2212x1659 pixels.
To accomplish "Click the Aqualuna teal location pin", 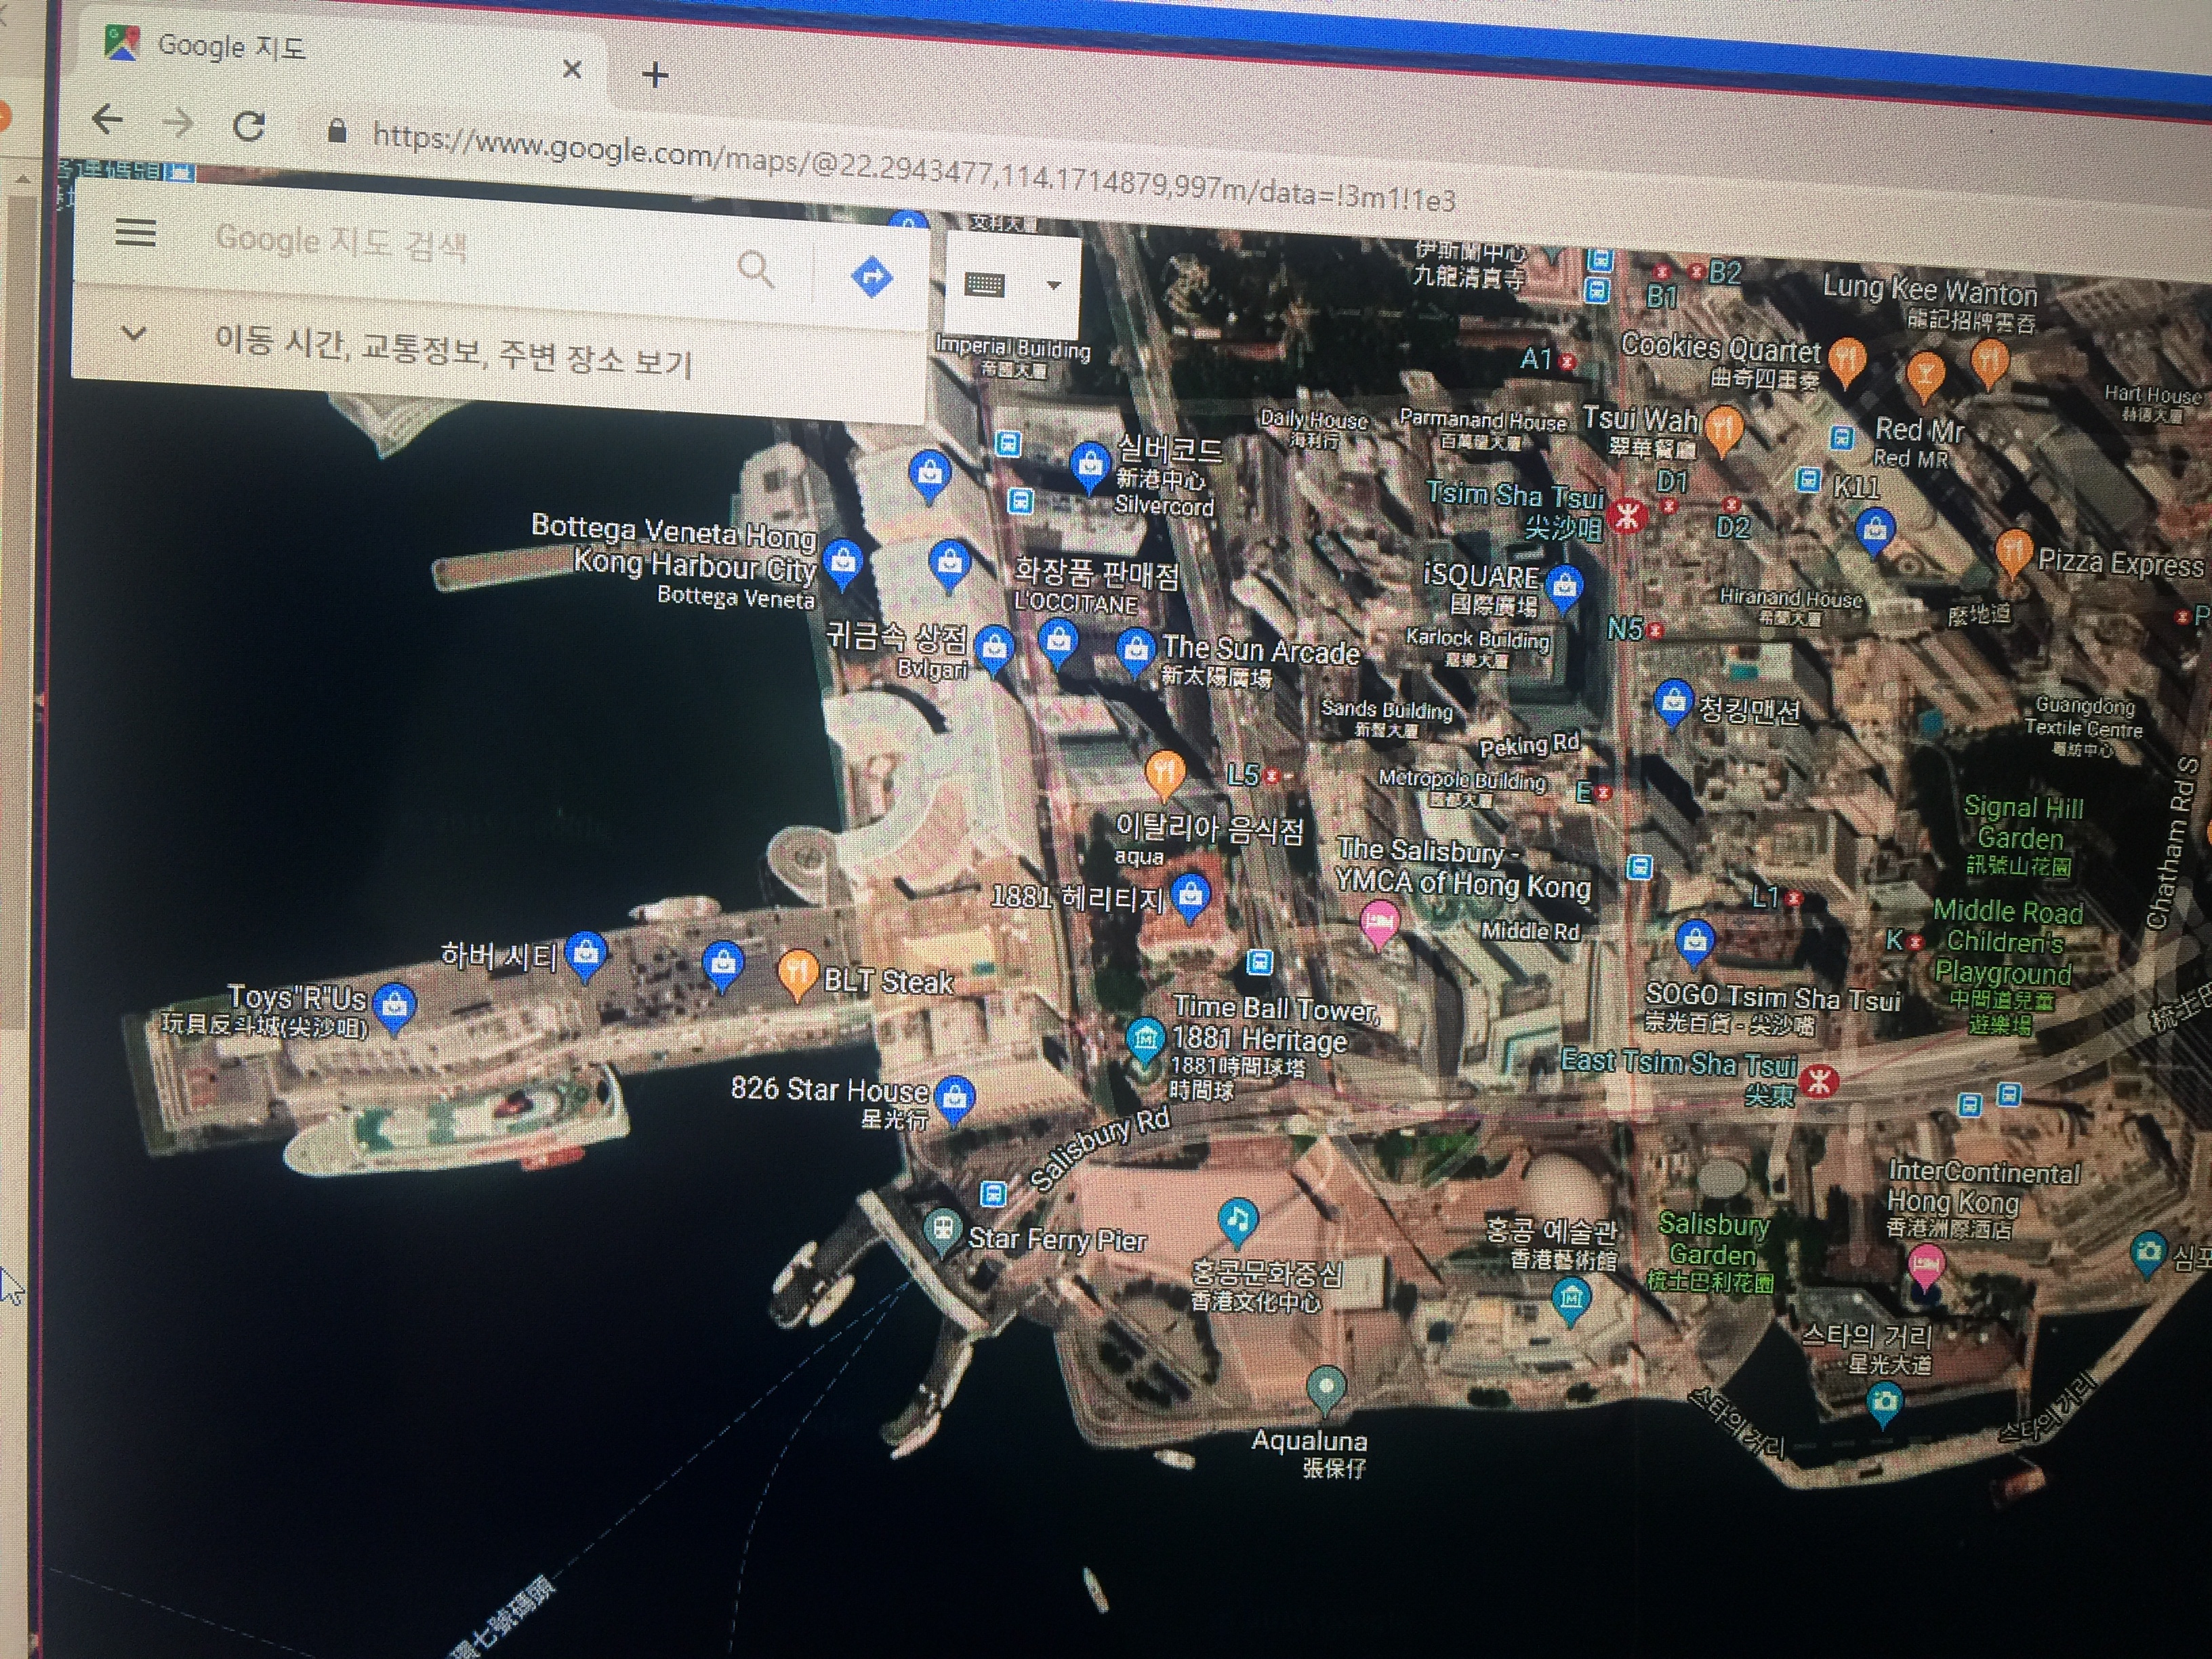I will (1326, 1388).
